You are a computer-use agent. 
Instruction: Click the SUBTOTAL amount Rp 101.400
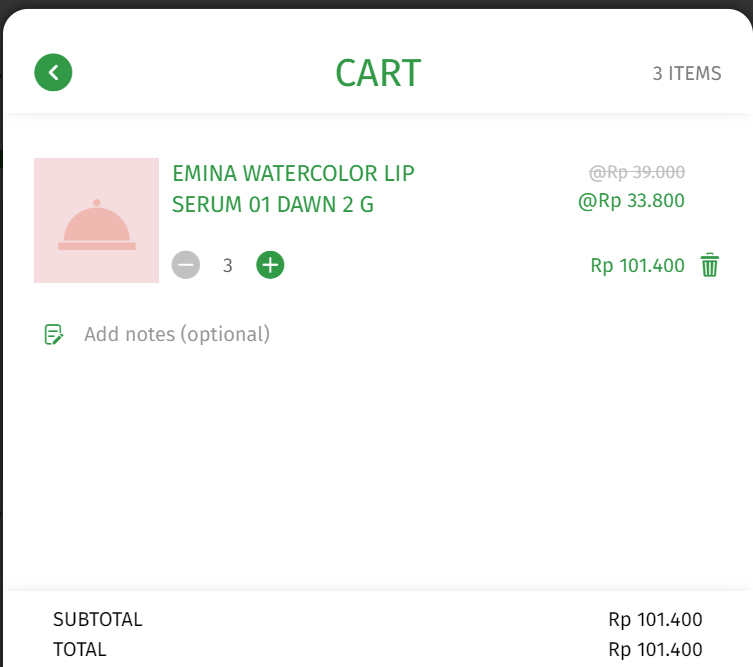click(x=655, y=619)
